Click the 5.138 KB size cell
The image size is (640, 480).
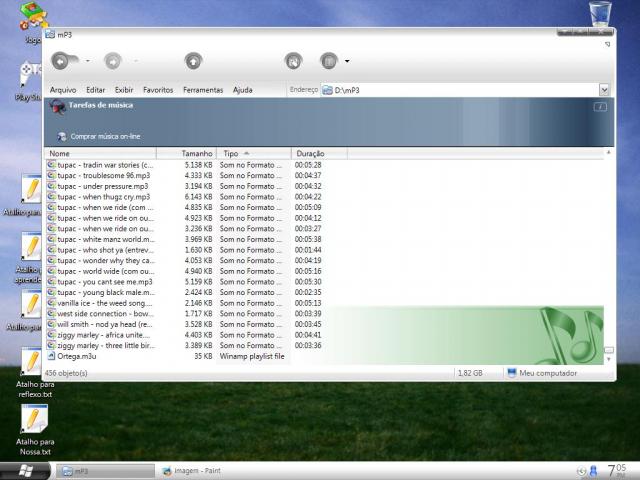tap(198, 165)
